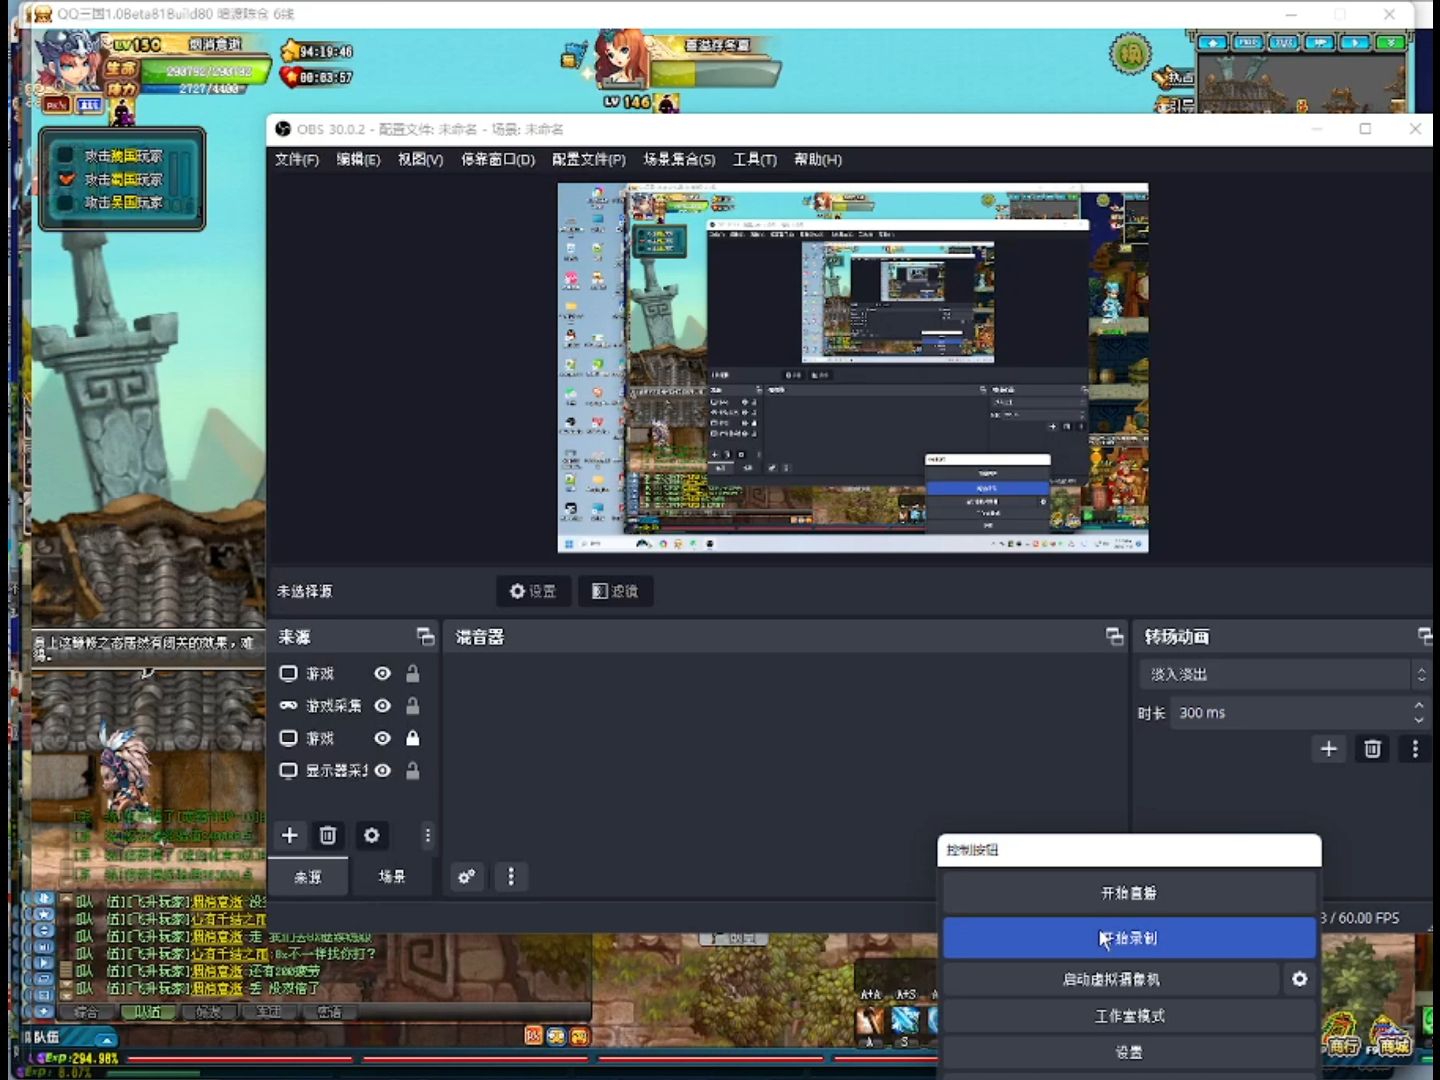The image size is (1440, 1080).
Task: Click the green close button above minimap
Action: pyautogui.click(x=1391, y=43)
